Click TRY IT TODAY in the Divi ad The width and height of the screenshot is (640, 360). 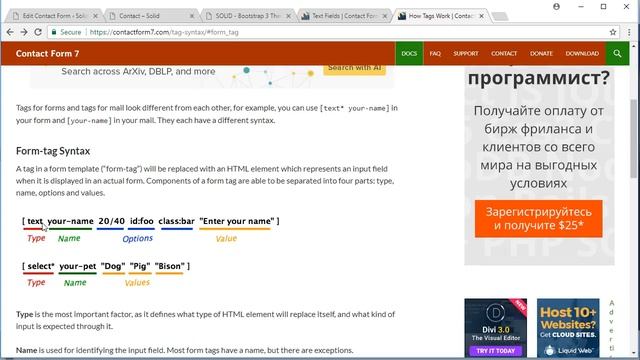496,351
